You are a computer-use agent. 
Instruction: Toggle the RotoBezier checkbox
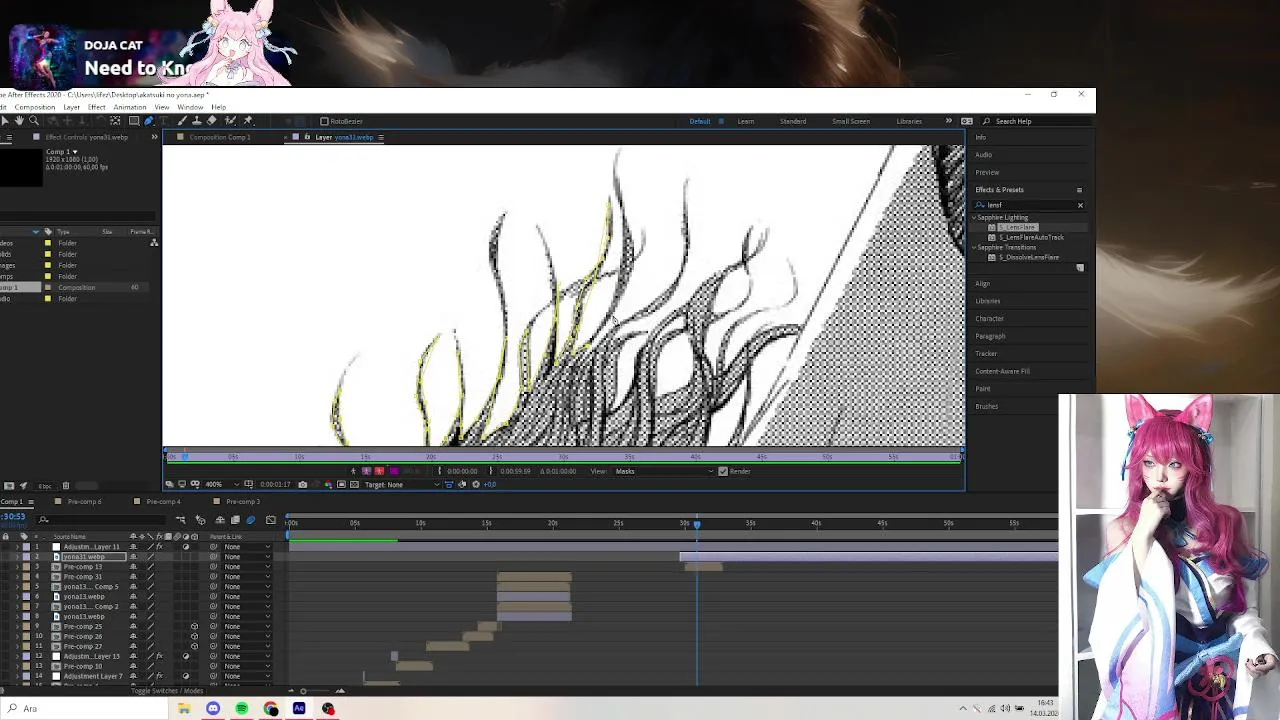click(324, 121)
